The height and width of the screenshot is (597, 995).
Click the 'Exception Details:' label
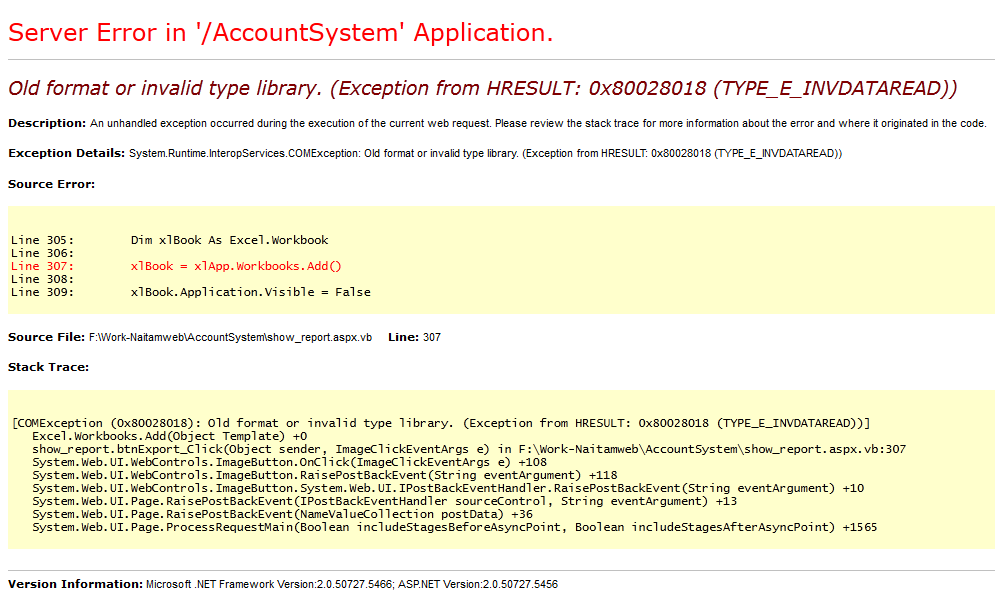(67, 153)
